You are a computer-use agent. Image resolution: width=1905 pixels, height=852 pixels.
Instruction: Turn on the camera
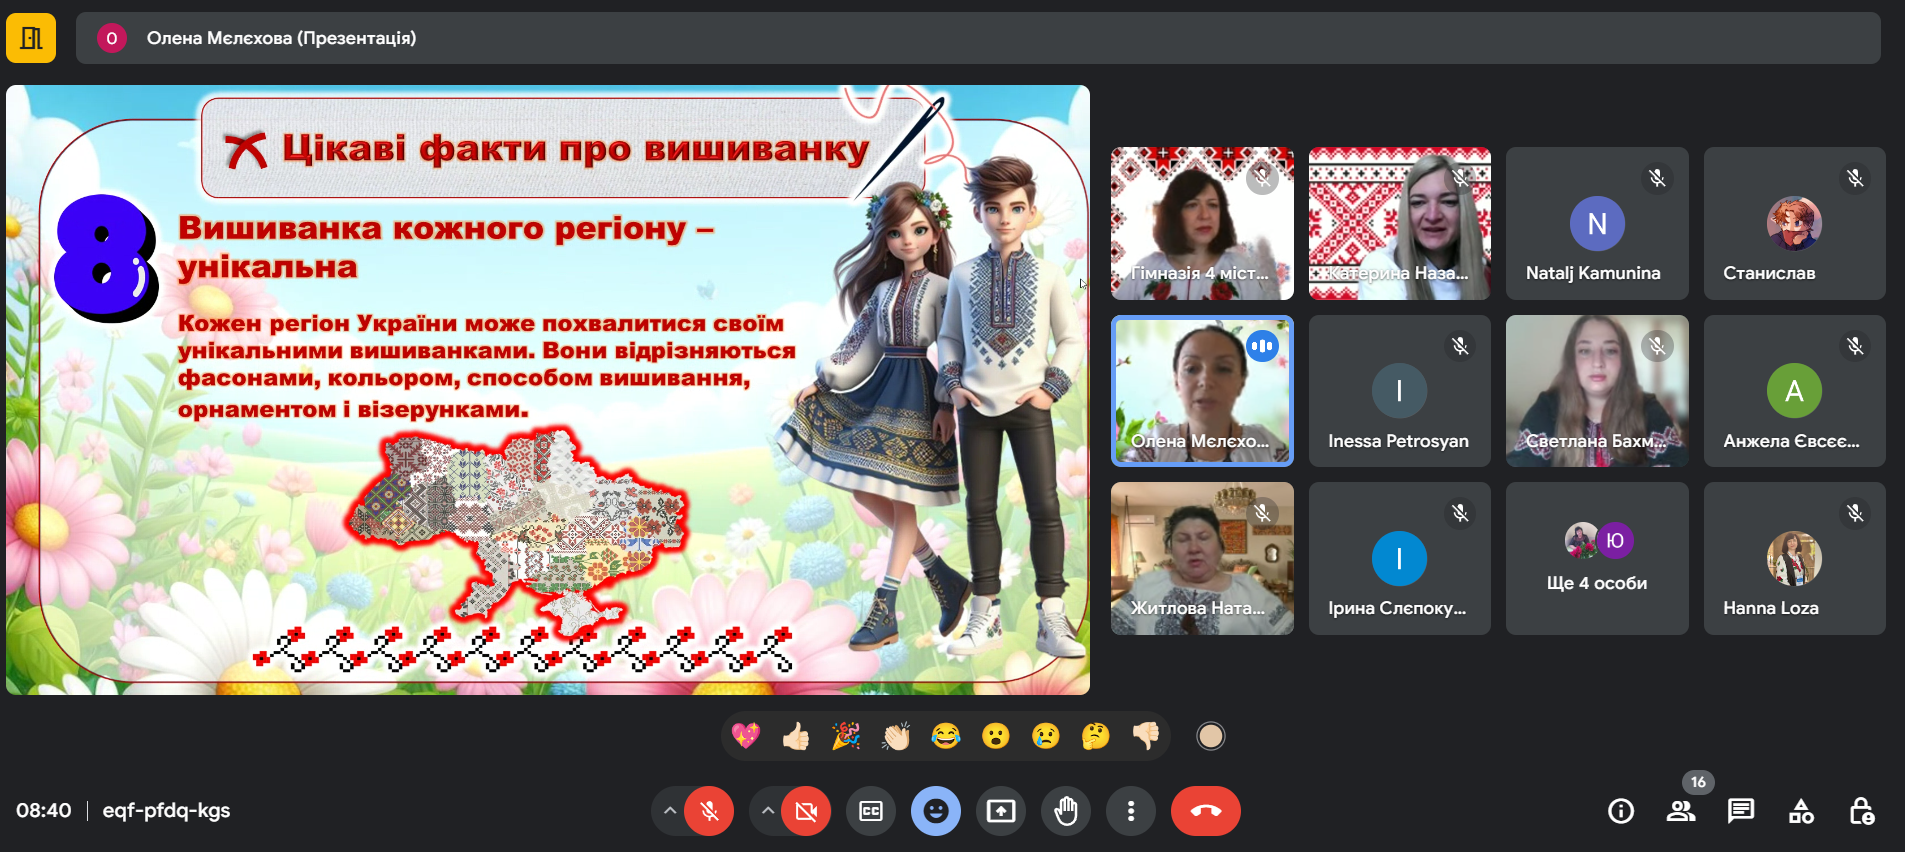[806, 811]
